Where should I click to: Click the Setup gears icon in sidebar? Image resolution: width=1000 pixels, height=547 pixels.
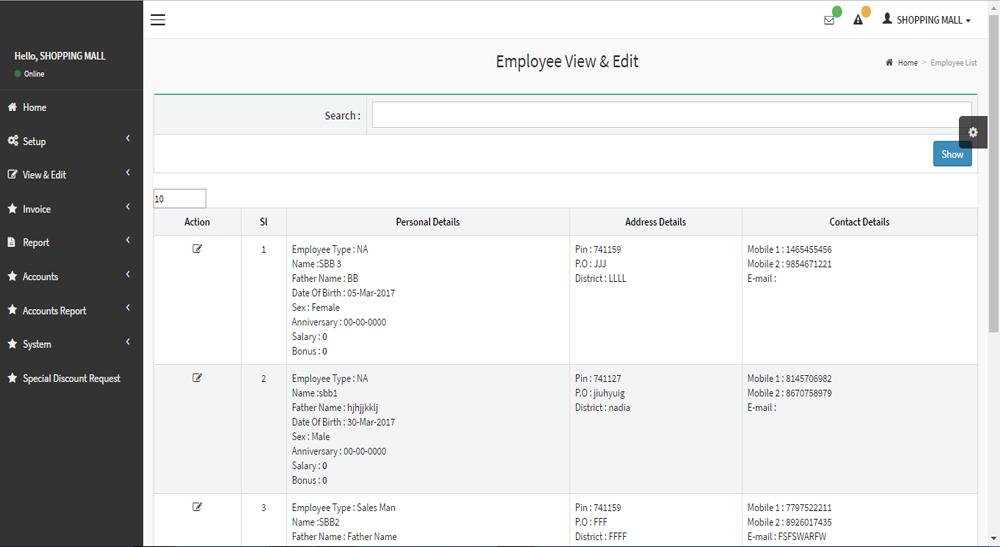tap(13, 140)
